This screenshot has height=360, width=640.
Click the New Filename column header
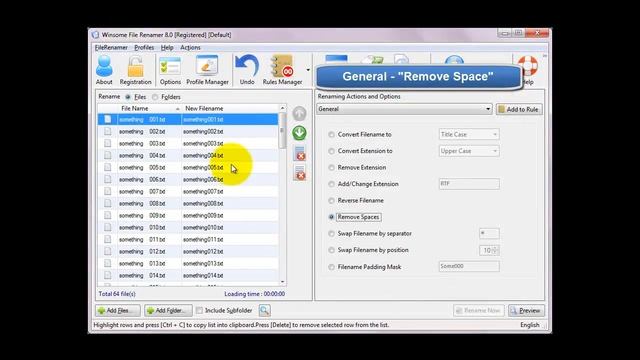230,109
